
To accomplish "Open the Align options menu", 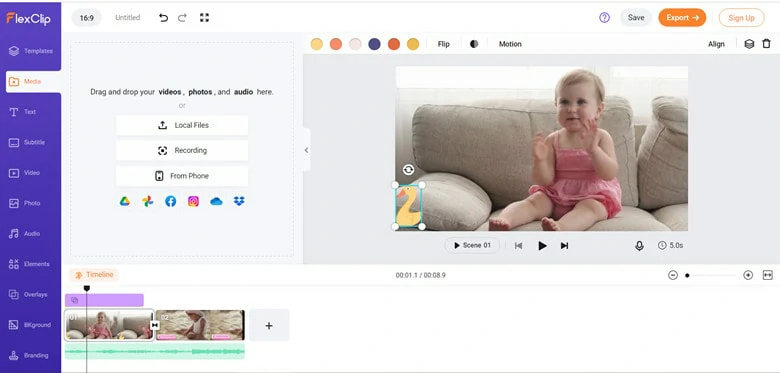I will coord(716,44).
